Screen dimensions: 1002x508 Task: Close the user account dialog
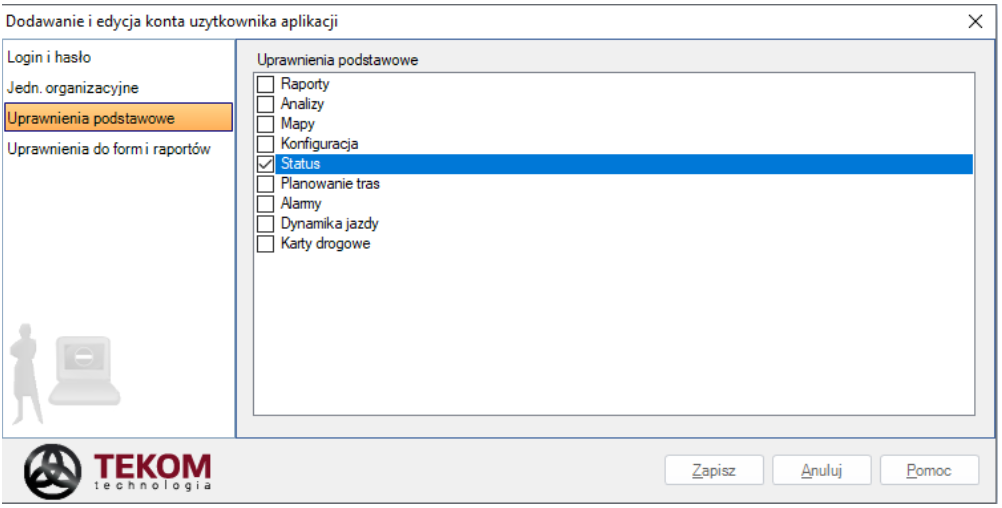coord(975,22)
